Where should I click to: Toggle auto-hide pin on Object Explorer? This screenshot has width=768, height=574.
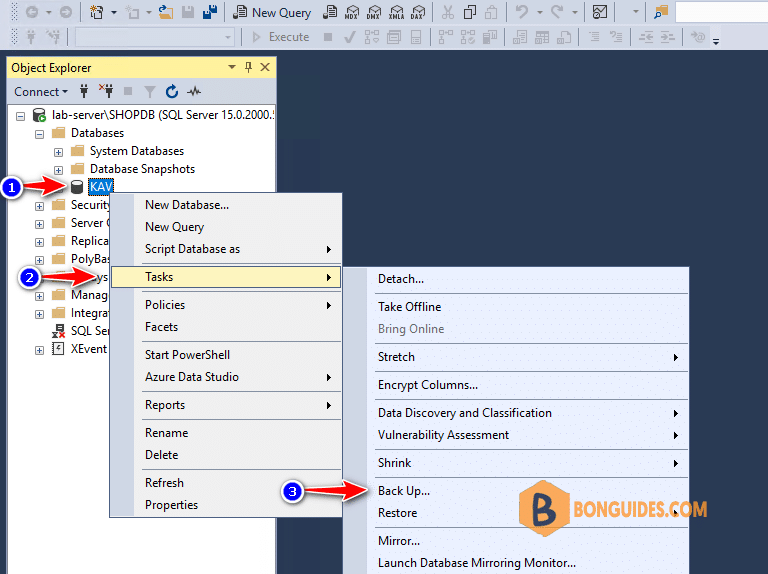coord(248,67)
